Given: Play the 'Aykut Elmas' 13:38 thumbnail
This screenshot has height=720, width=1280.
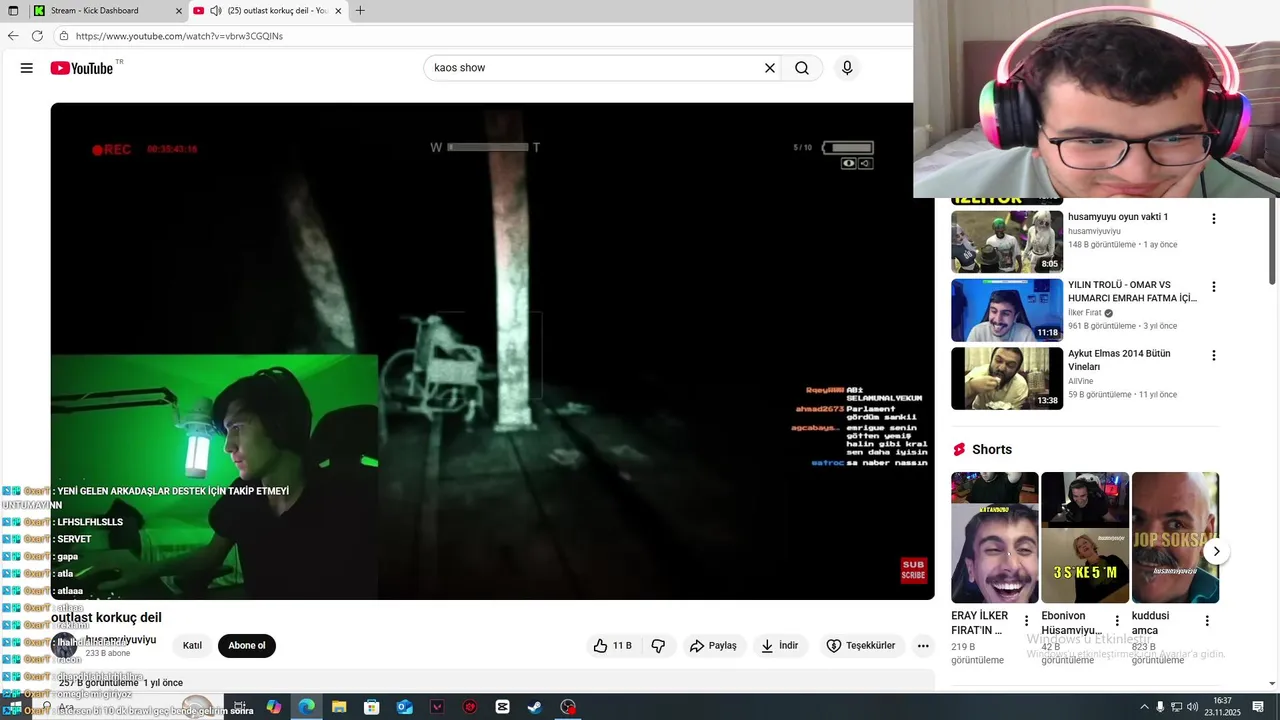Looking at the screenshot, I should pos(1007,378).
